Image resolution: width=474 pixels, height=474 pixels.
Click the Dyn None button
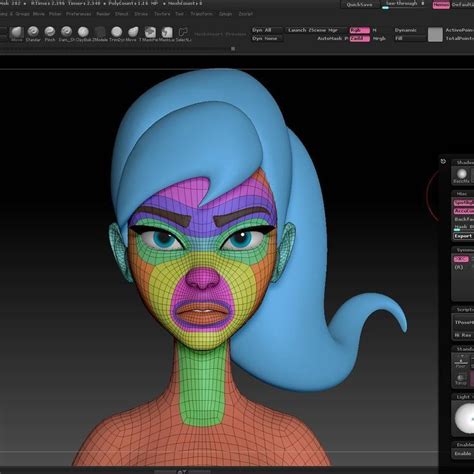pyautogui.click(x=267, y=39)
